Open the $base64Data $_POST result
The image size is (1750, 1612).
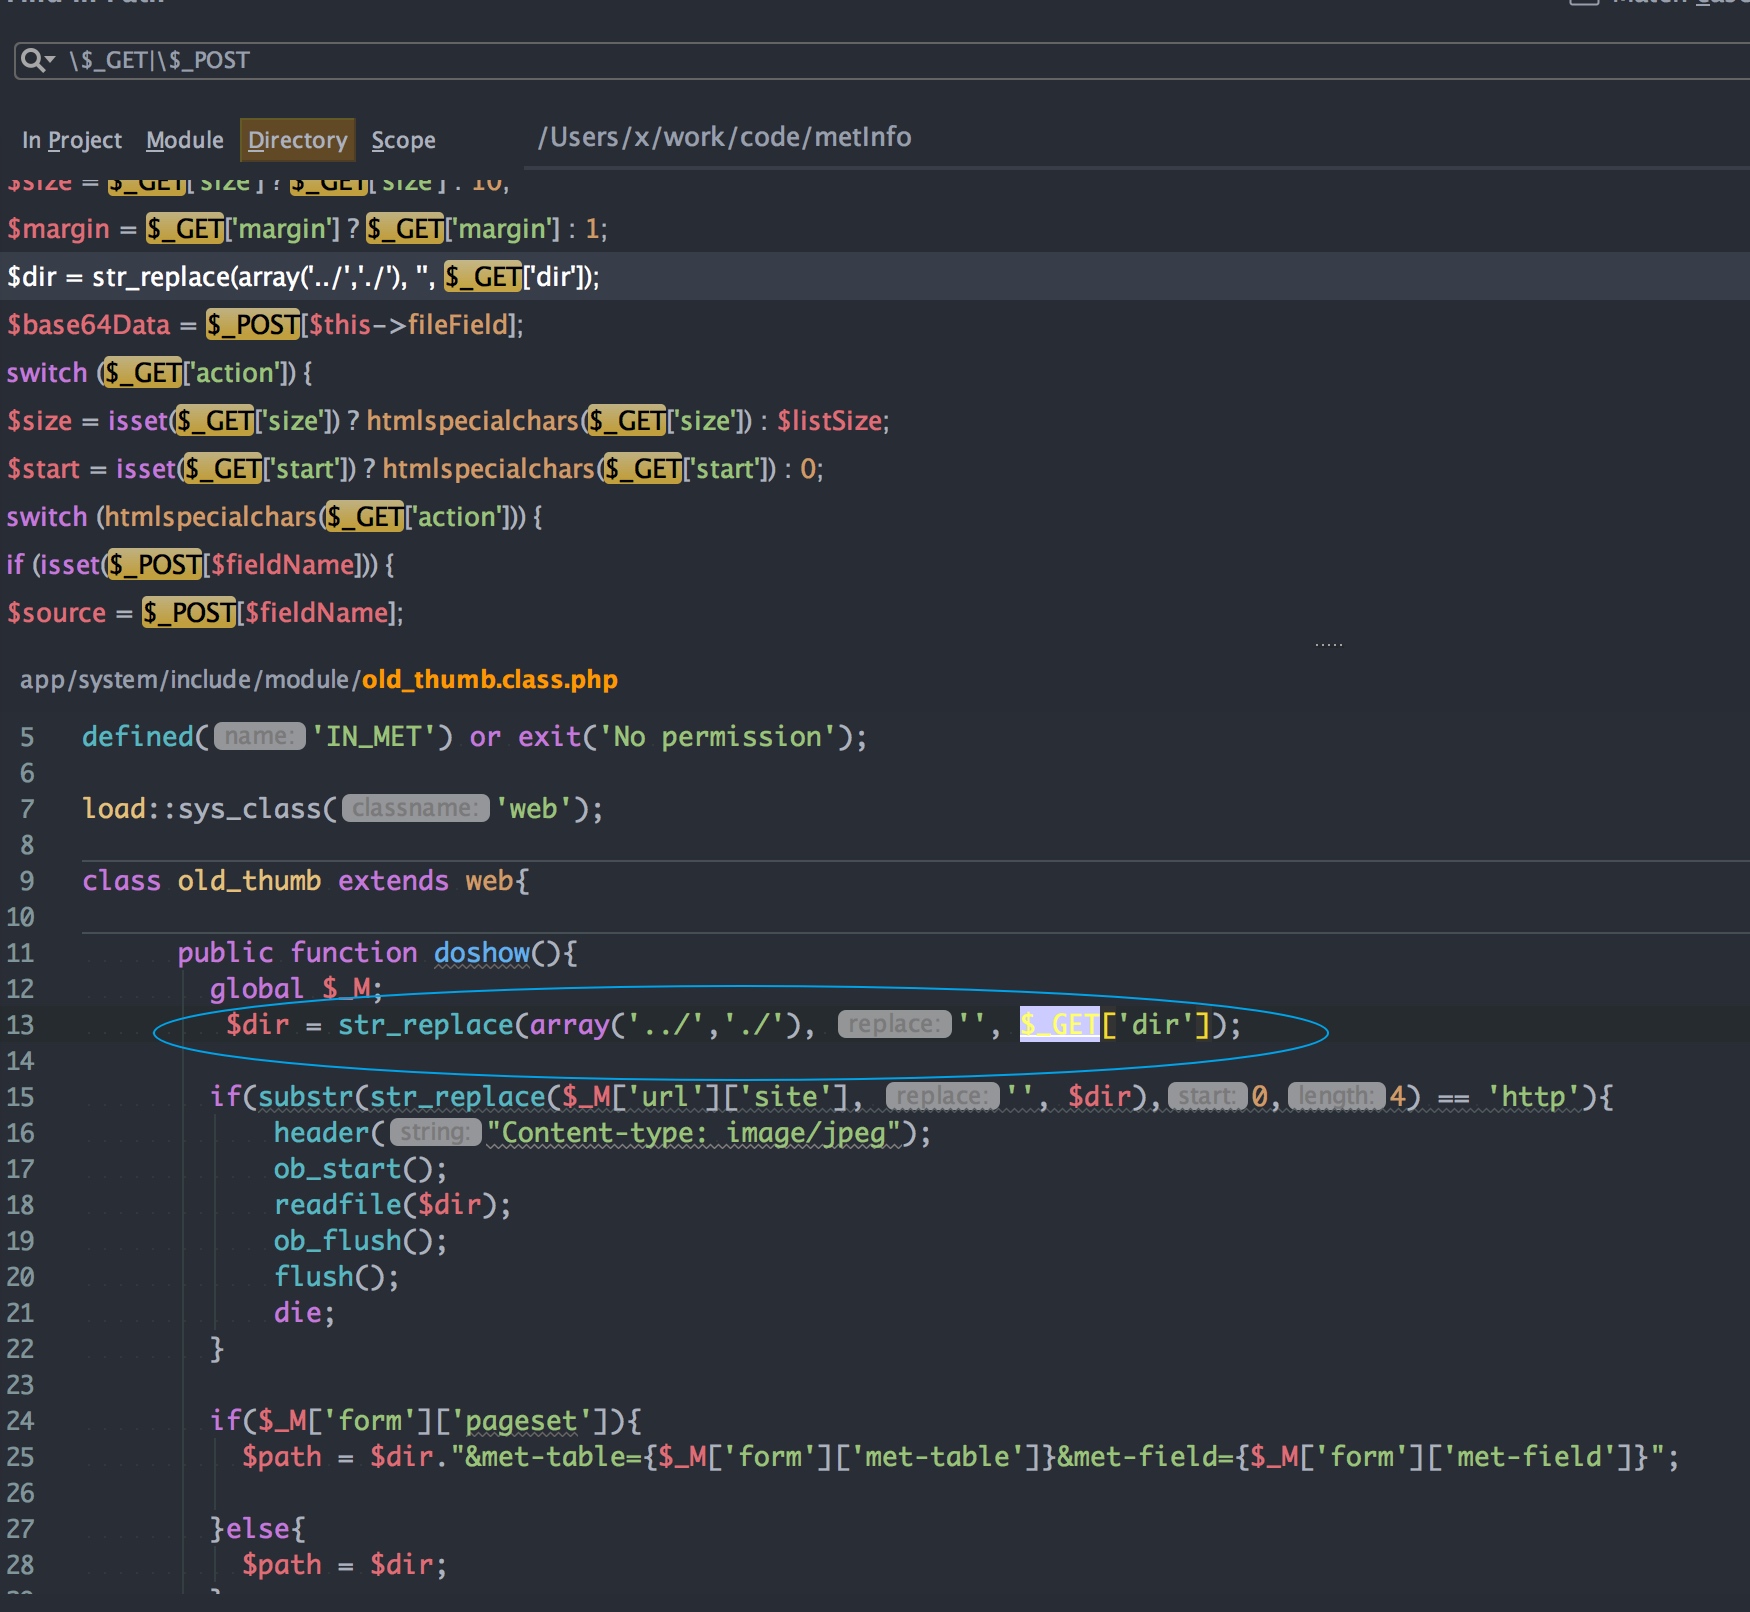point(265,325)
